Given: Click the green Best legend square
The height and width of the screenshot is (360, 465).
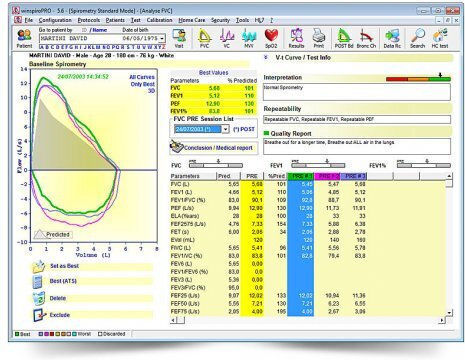Looking at the screenshot, I should [x=17, y=334].
